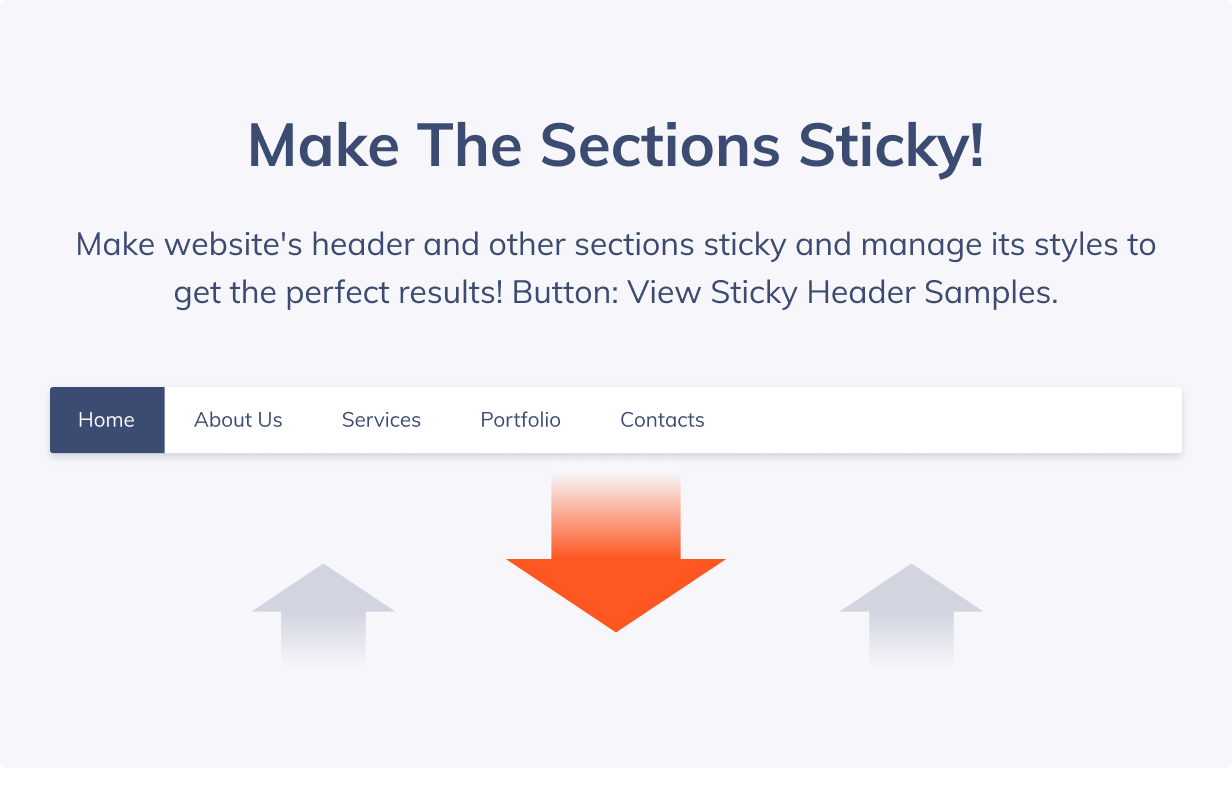Screen dimensions: 1232x808
Task: Click the word "Sections" in the heading
Action: click(x=659, y=146)
